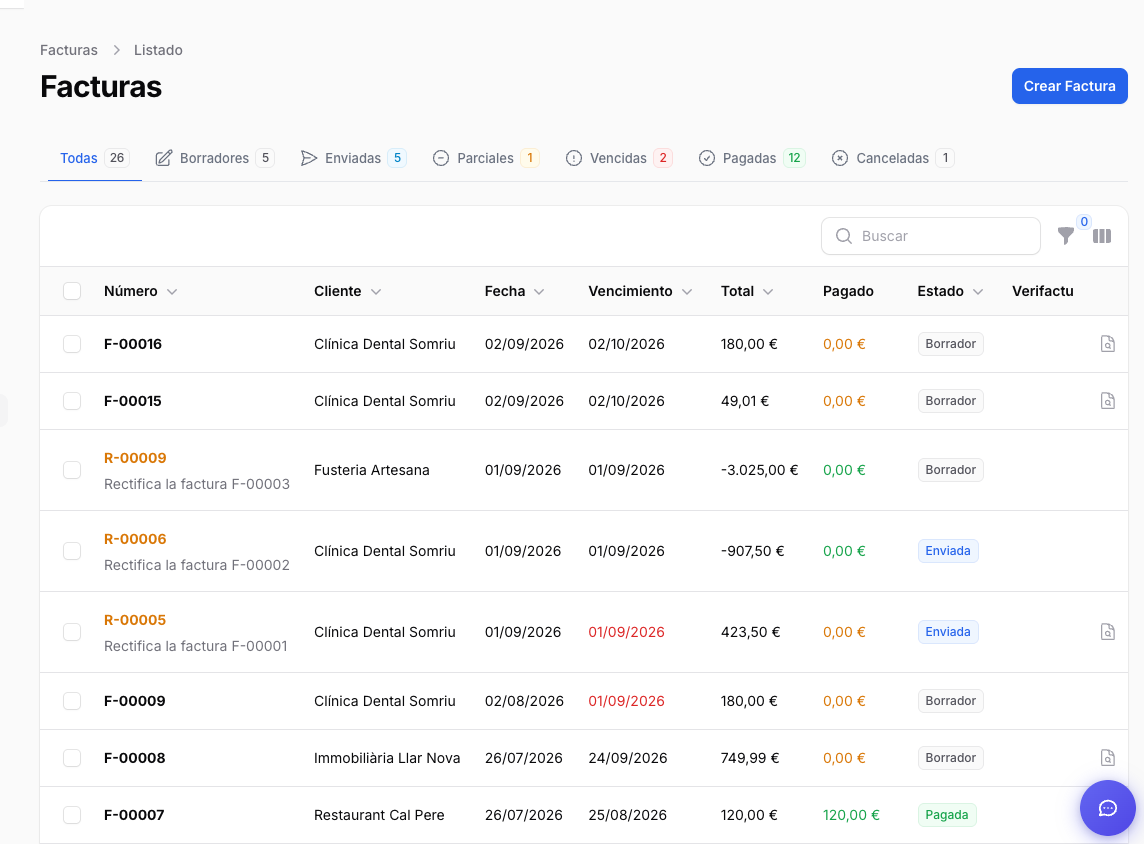Select the row checkbox for R-00006
This screenshot has height=844, width=1144.
[72, 551]
